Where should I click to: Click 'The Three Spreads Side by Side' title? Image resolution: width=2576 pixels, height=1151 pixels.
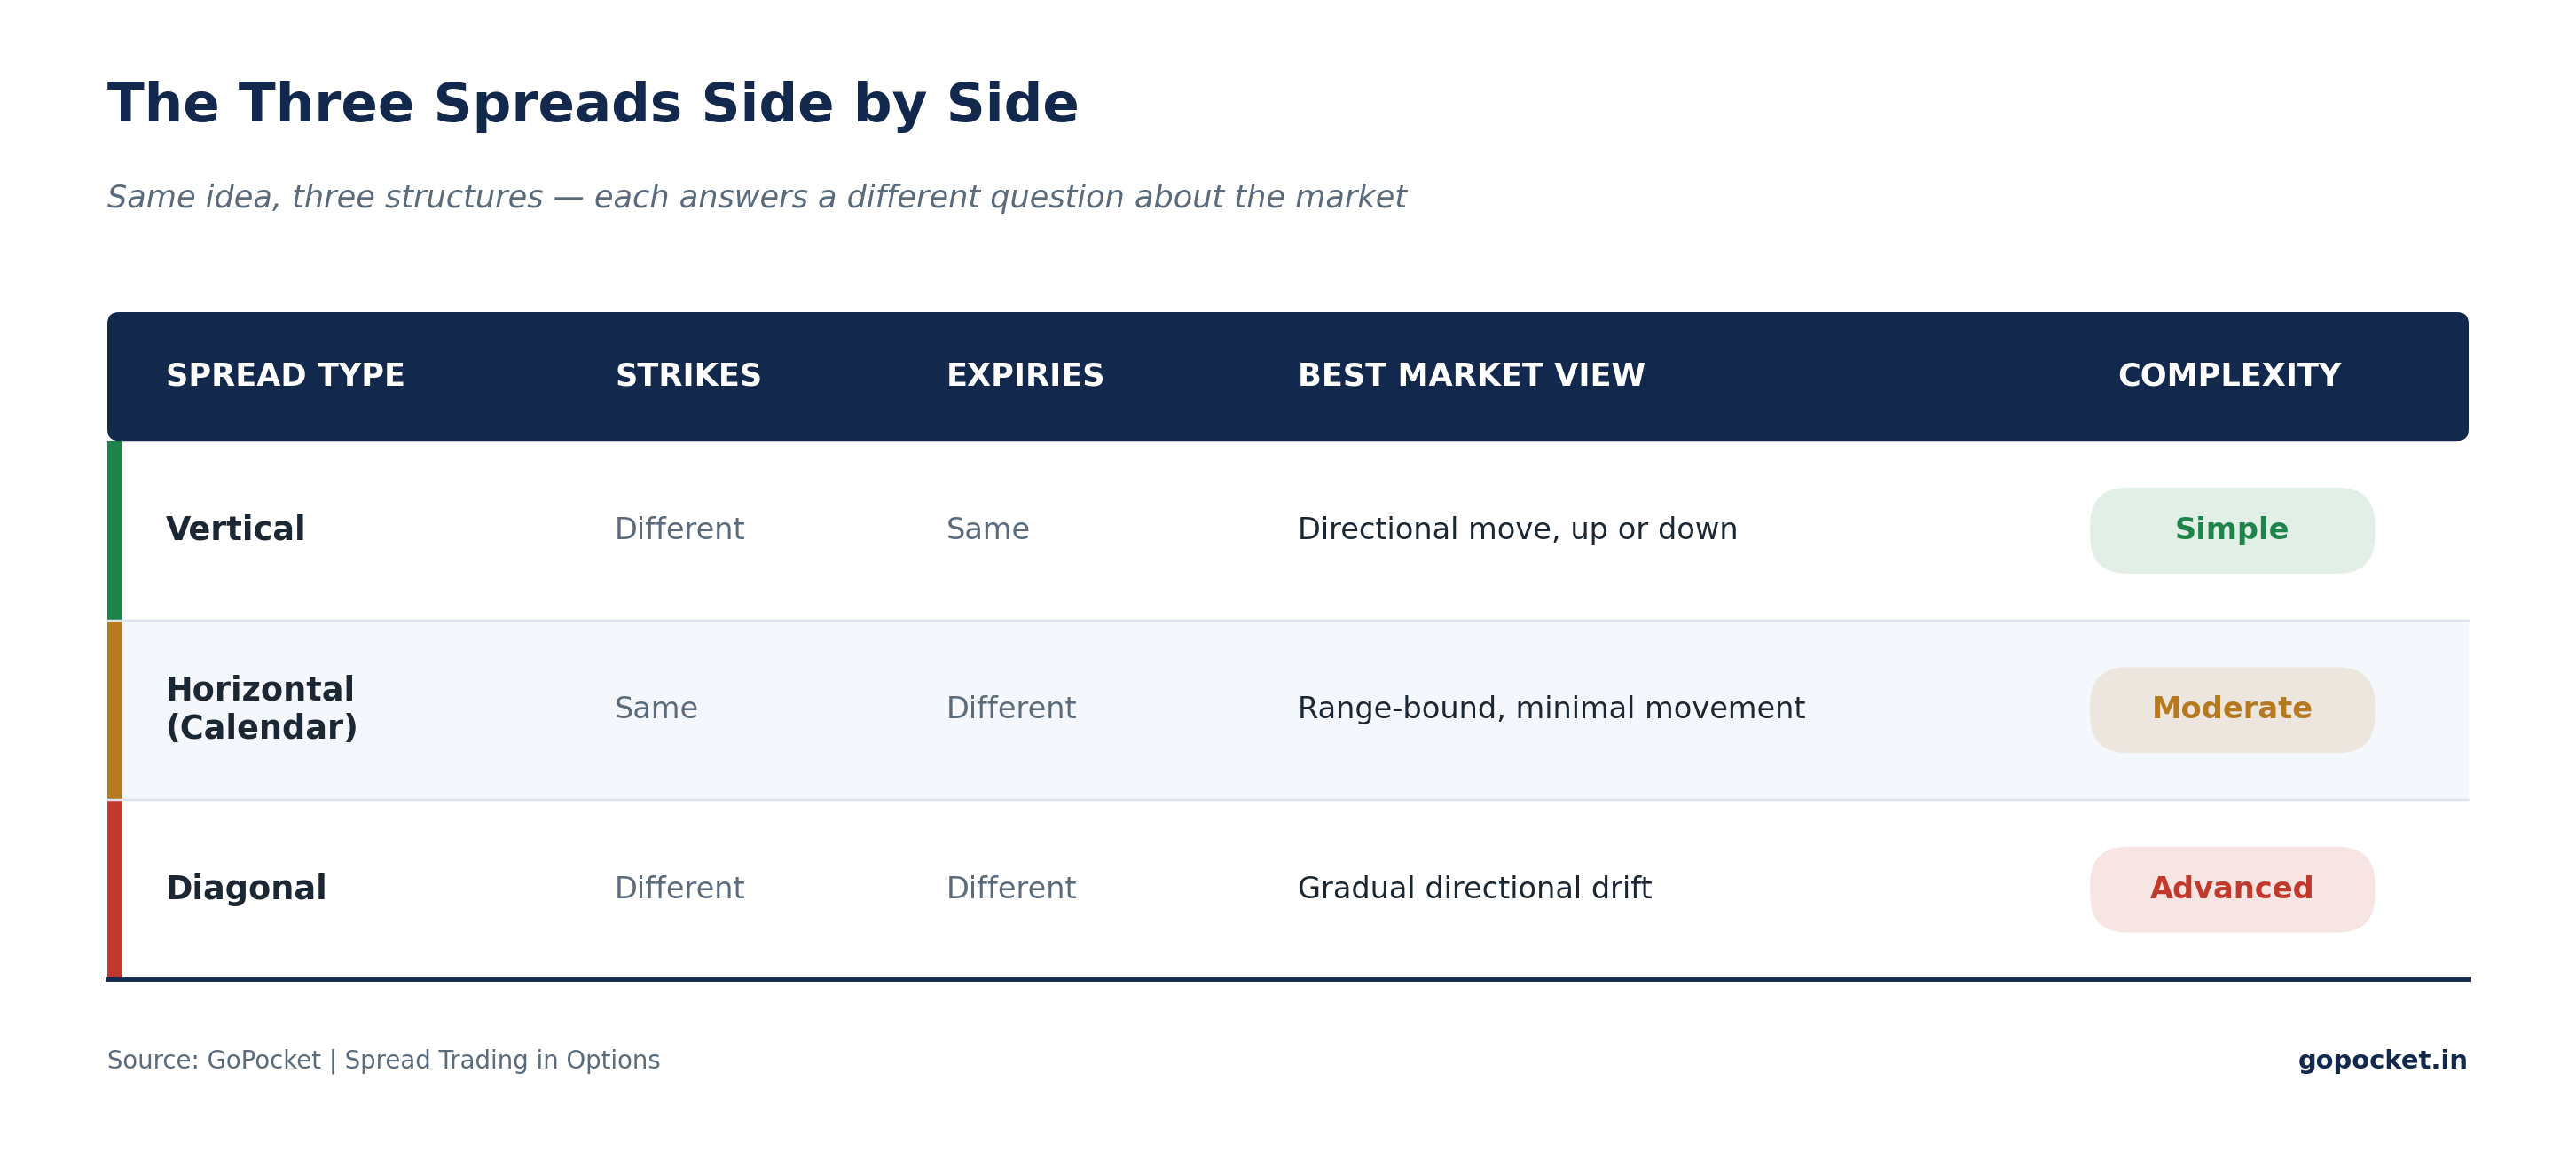click(x=593, y=104)
